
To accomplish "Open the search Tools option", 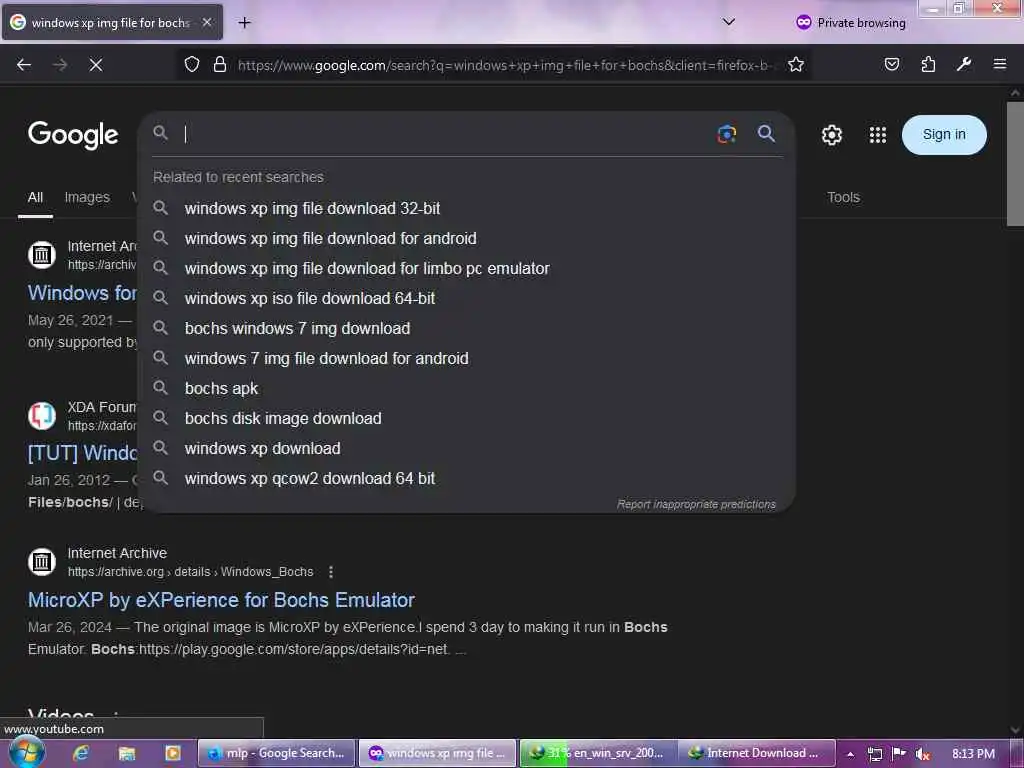I will [843, 197].
